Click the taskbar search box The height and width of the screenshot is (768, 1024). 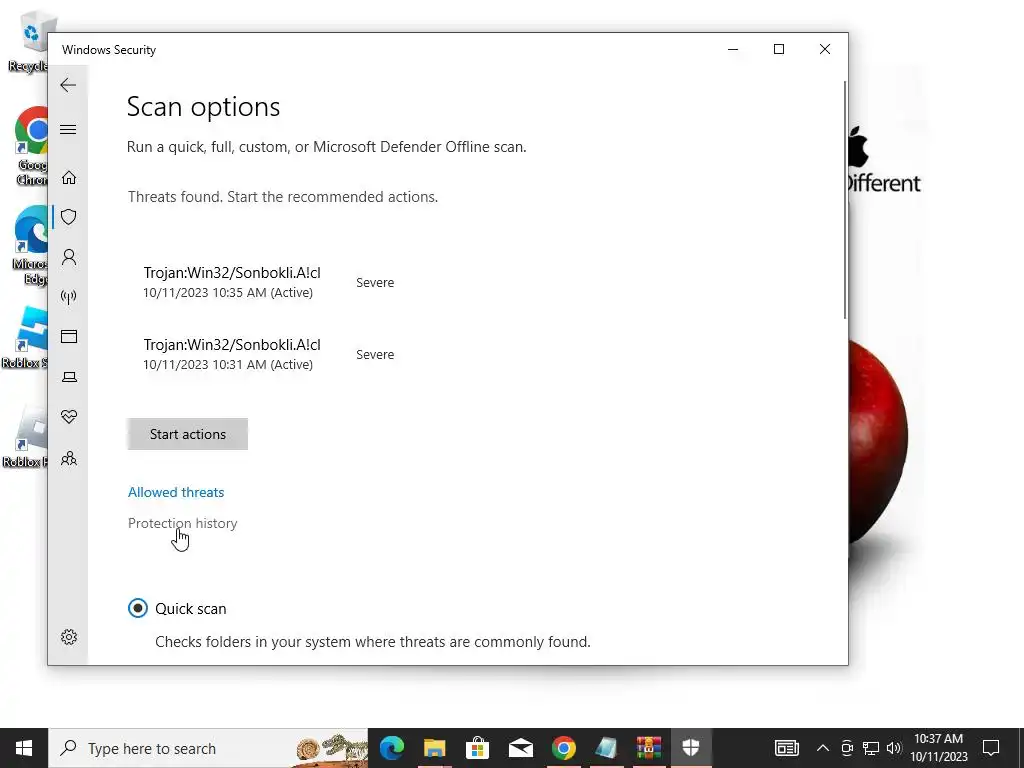coord(208,748)
